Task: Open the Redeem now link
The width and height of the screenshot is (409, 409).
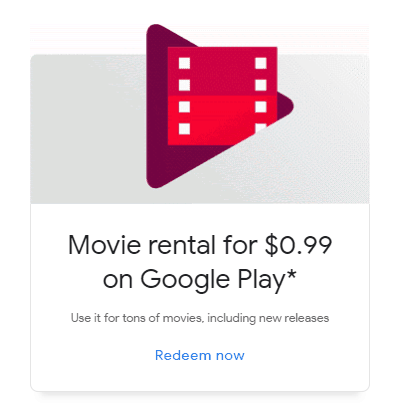Action: [200, 355]
